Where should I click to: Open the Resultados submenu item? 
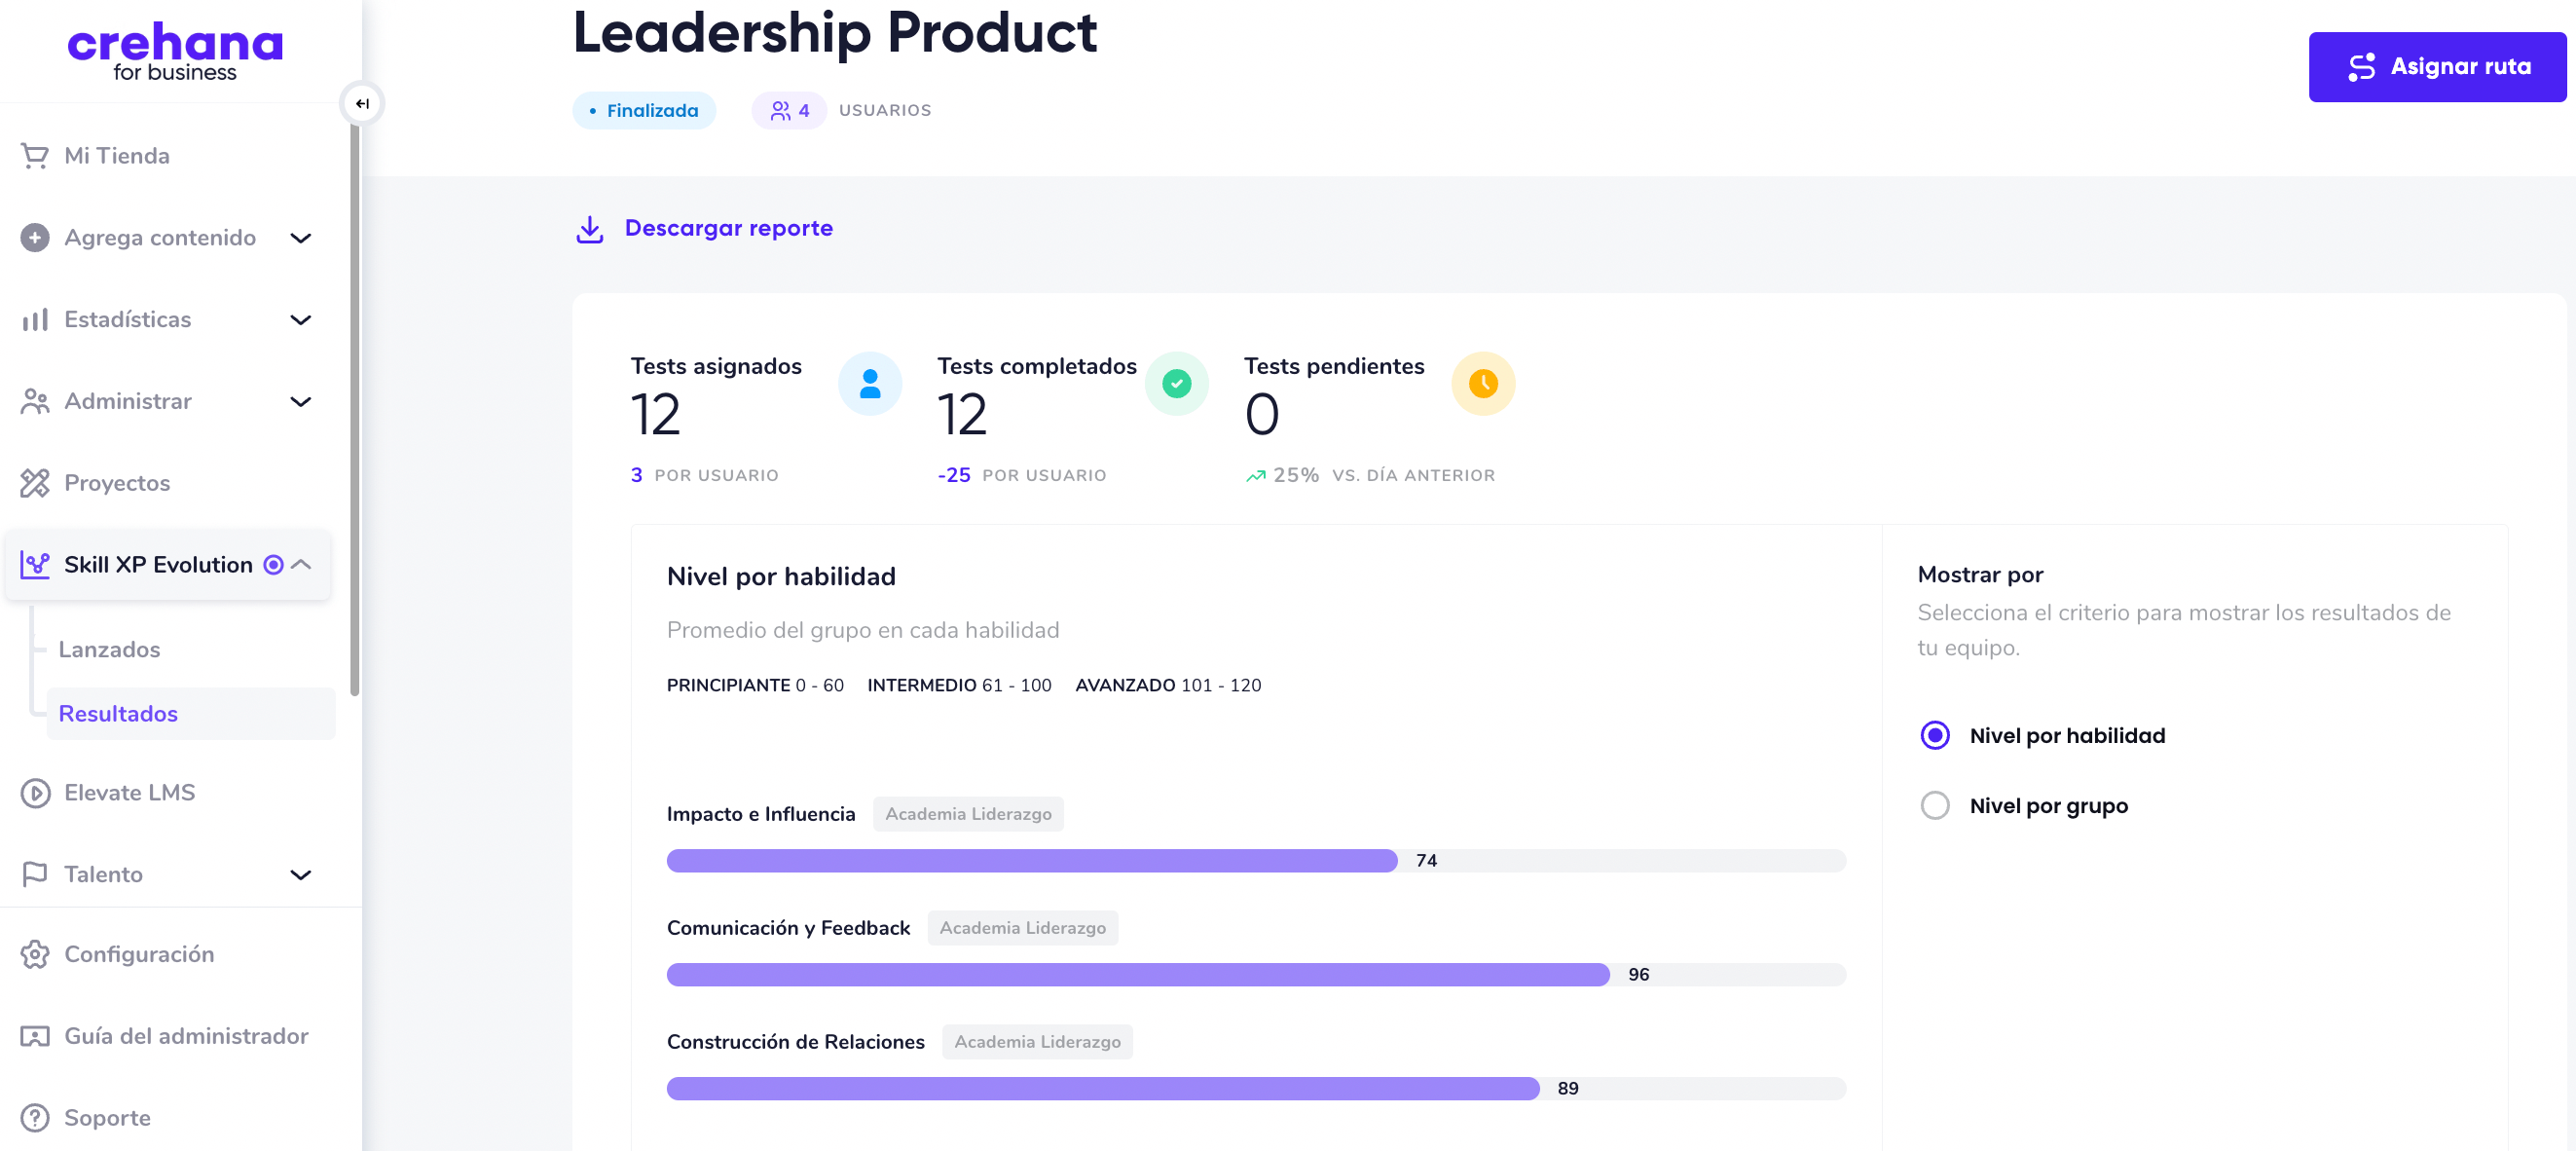pyautogui.click(x=118, y=714)
